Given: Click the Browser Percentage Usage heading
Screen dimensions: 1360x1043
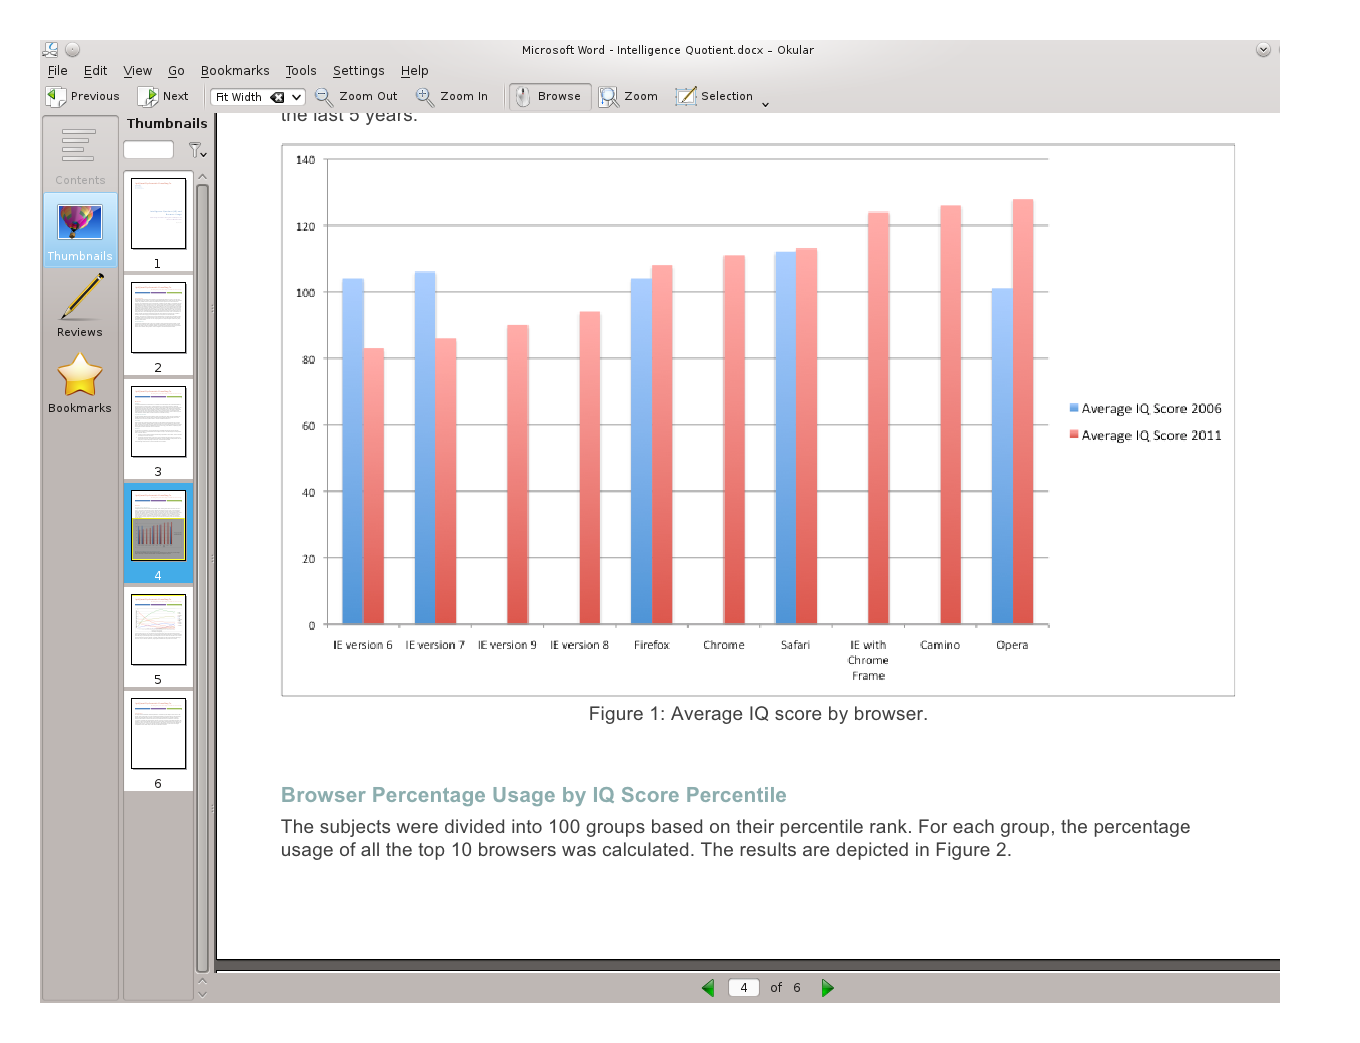Looking at the screenshot, I should pos(534,795).
